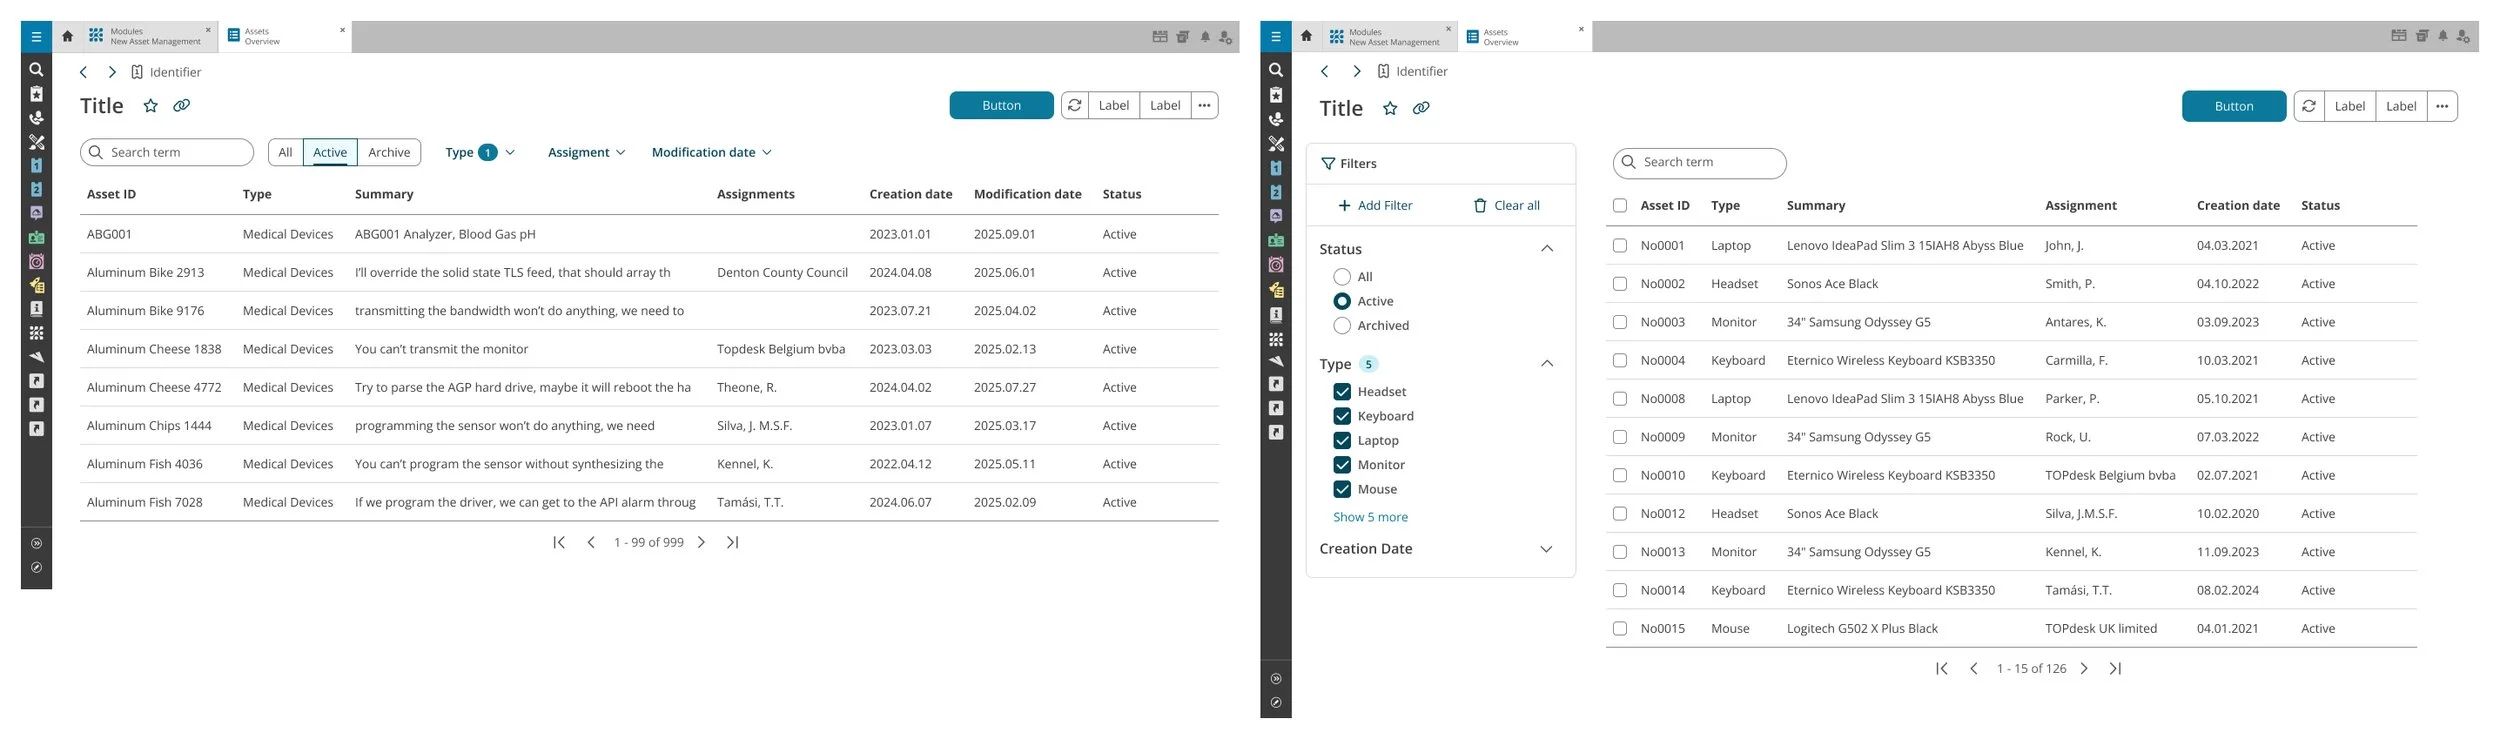Click Add Filter button
This screenshot has width=2500, height=739.
pyautogui.click(x=1375, y=206)
